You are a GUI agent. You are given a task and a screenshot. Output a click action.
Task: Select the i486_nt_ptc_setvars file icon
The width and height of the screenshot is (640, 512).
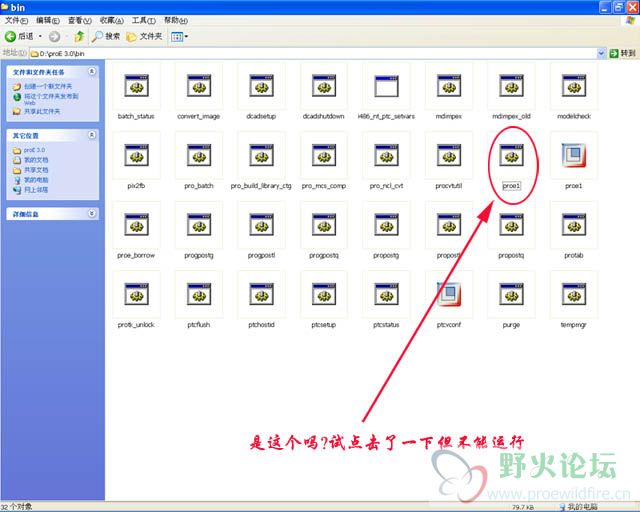386,86
